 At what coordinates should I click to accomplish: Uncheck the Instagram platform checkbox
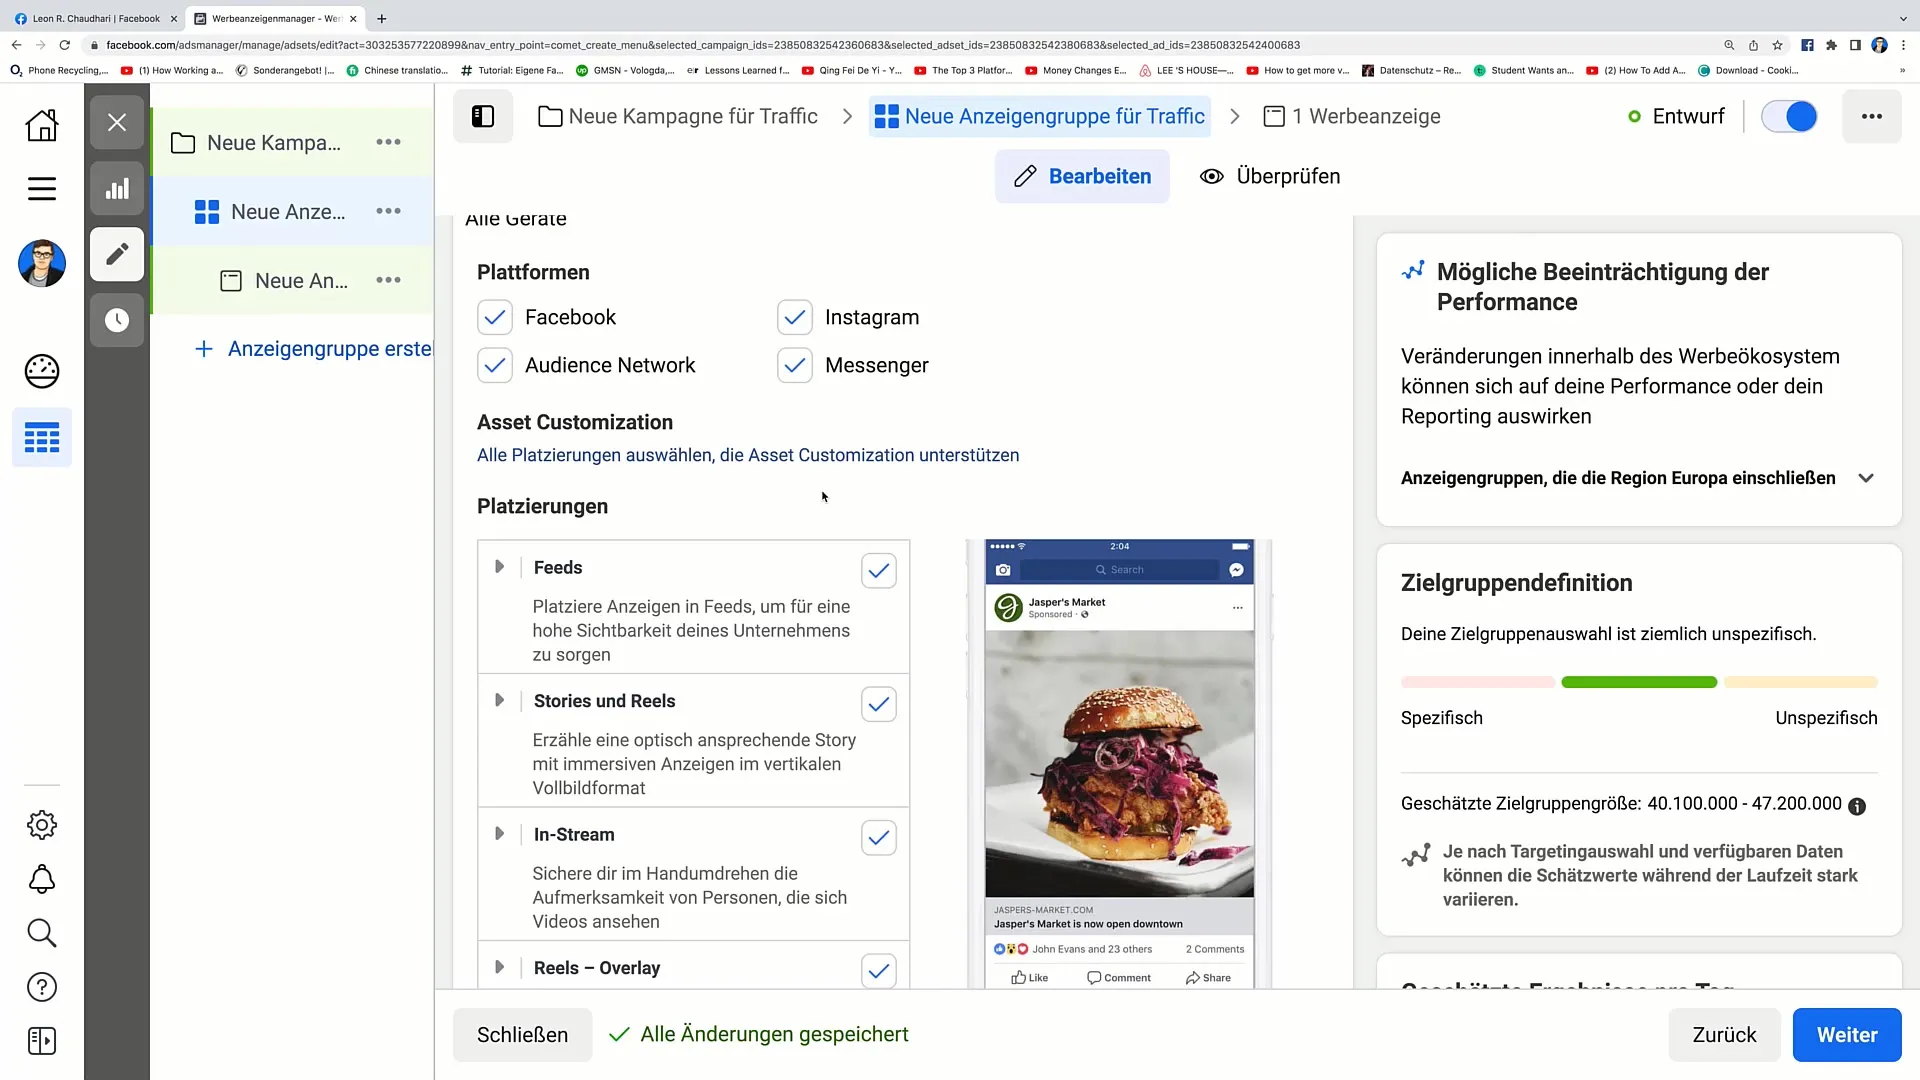(x=795, y=317)
